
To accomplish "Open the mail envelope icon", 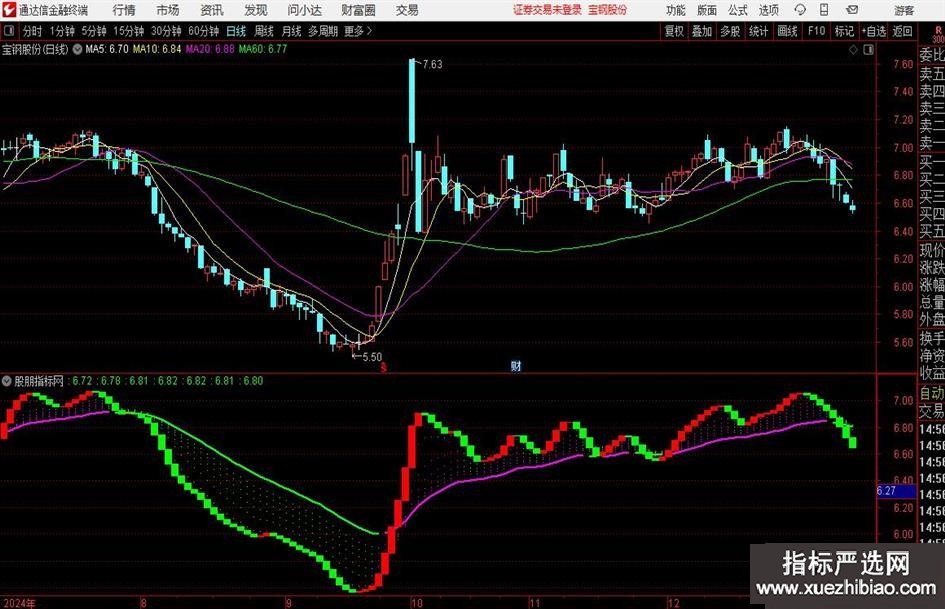I will coord(852,10).
